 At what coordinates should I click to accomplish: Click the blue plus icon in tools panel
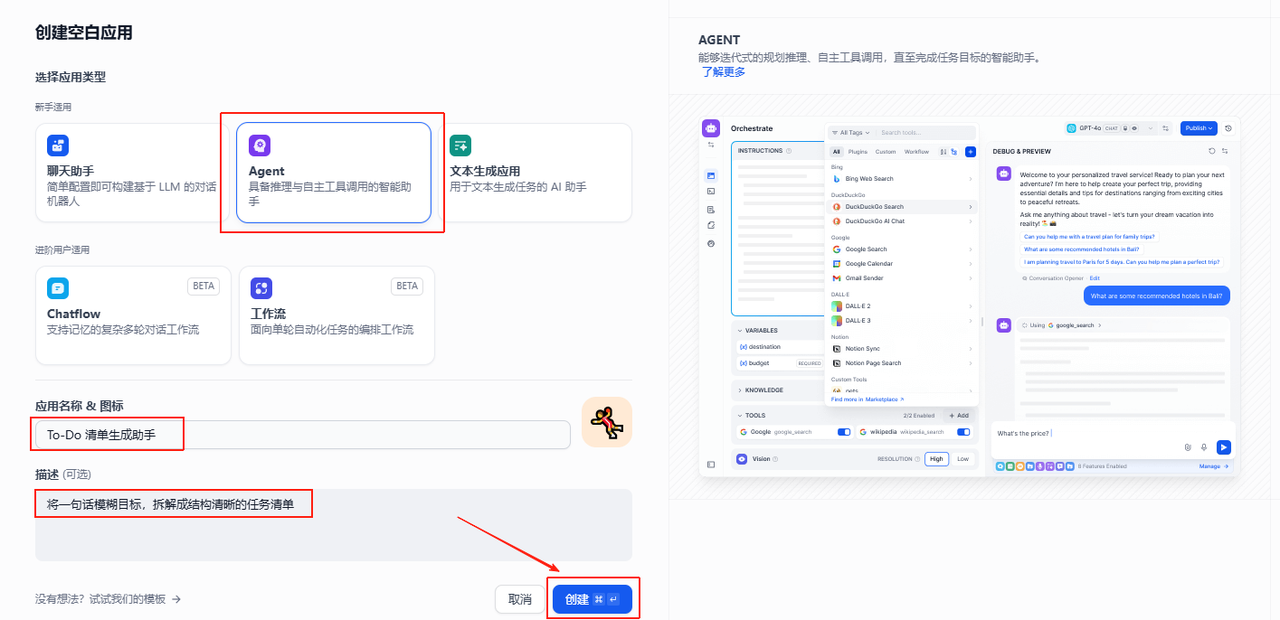click(969, 152)
